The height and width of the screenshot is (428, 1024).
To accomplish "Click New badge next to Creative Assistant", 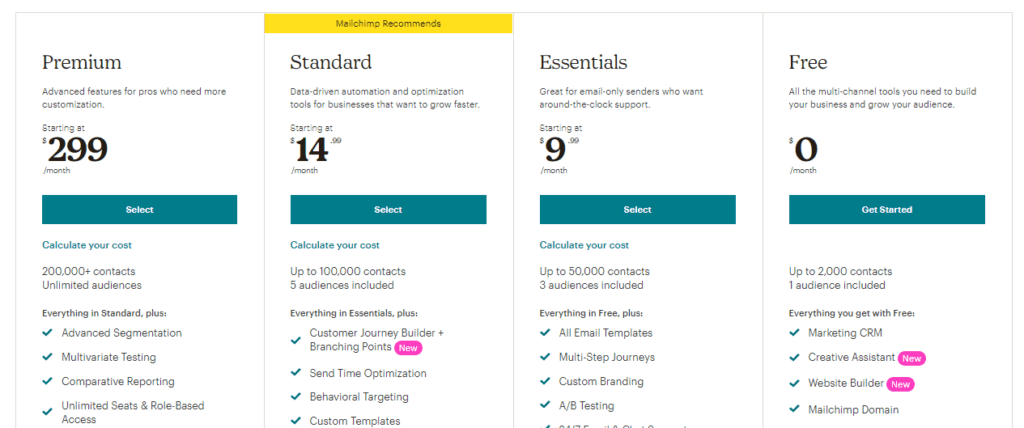I will click(x=912, y=358).
